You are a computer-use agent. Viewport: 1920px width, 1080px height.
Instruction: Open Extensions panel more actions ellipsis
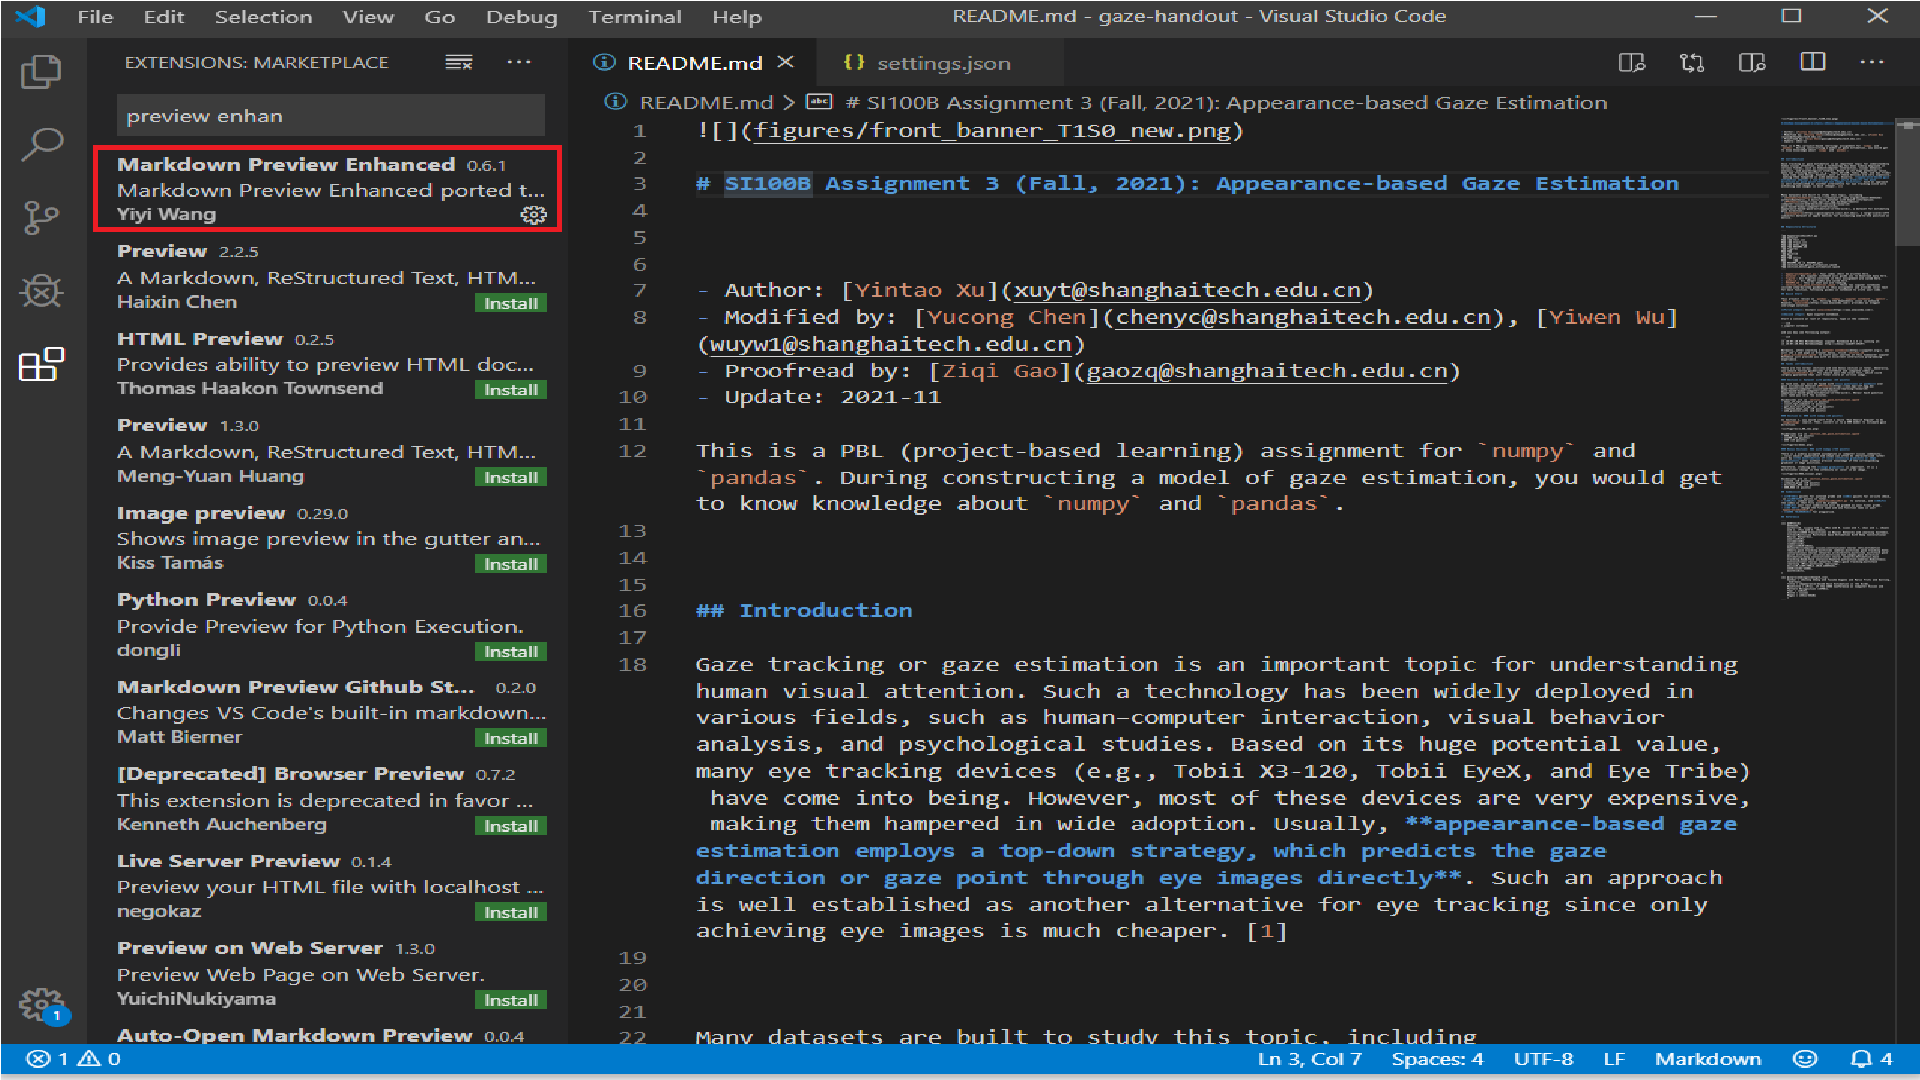(x=519, y=62)
